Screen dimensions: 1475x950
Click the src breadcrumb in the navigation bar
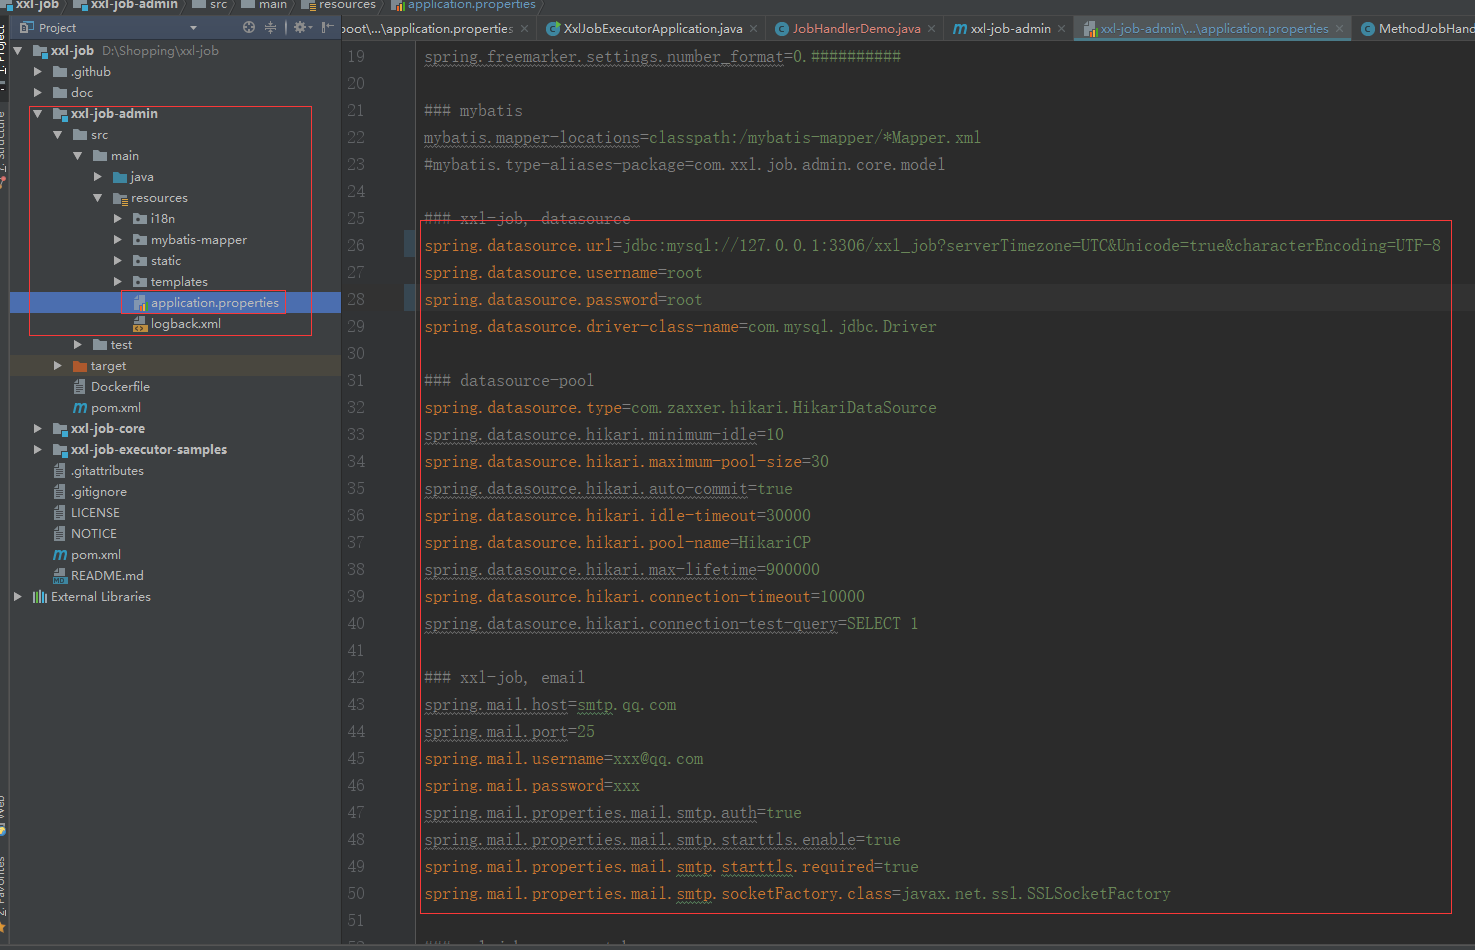click(209, 5)
